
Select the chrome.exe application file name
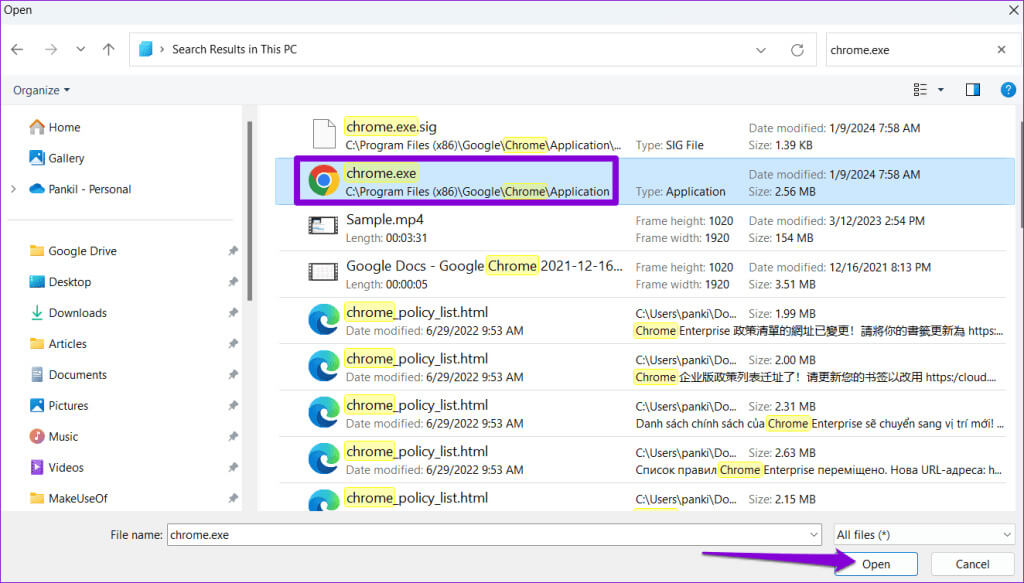click(x=381, y=173)
